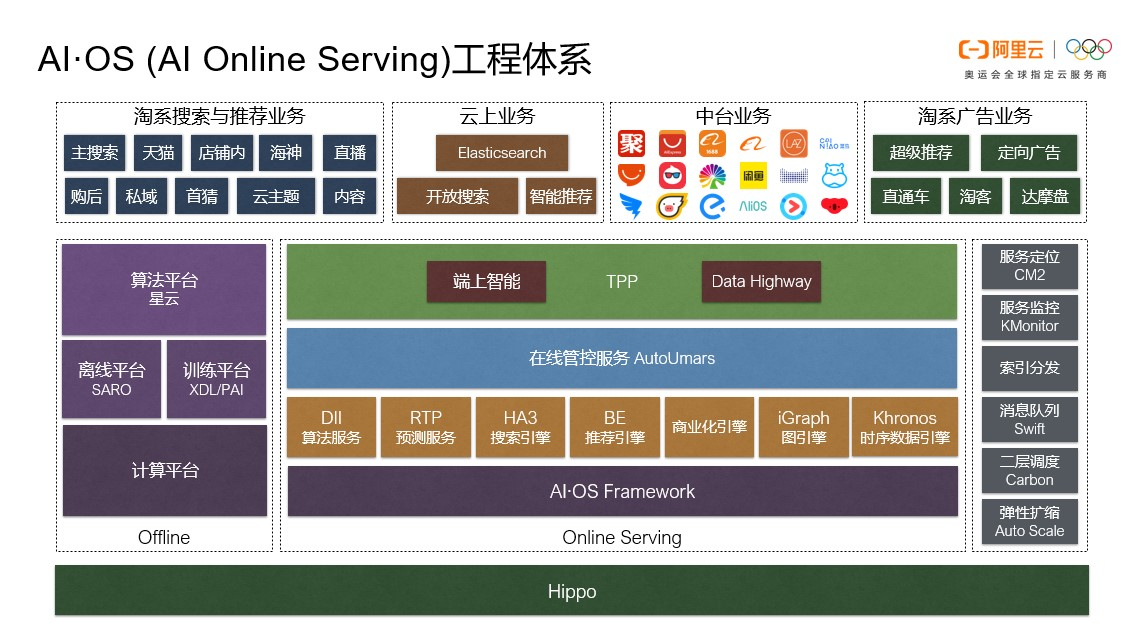Select the blue Hema hippo icon

pyautogui.click(x=834, y=176)
